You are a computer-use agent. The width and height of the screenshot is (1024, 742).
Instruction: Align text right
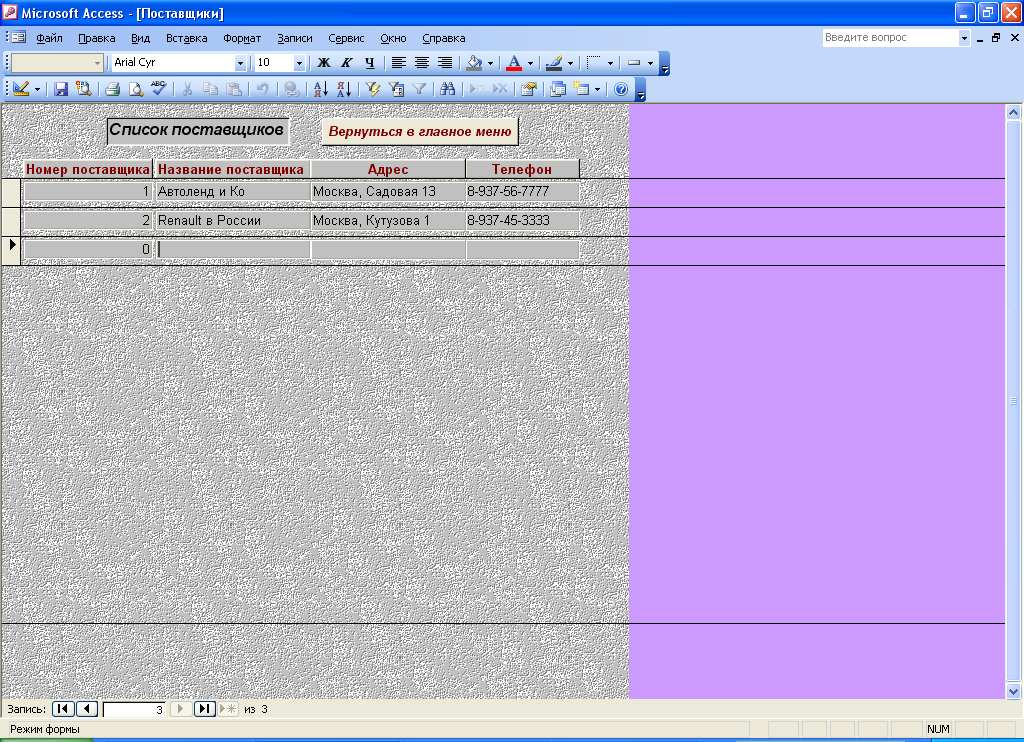[x=445, y=63]
